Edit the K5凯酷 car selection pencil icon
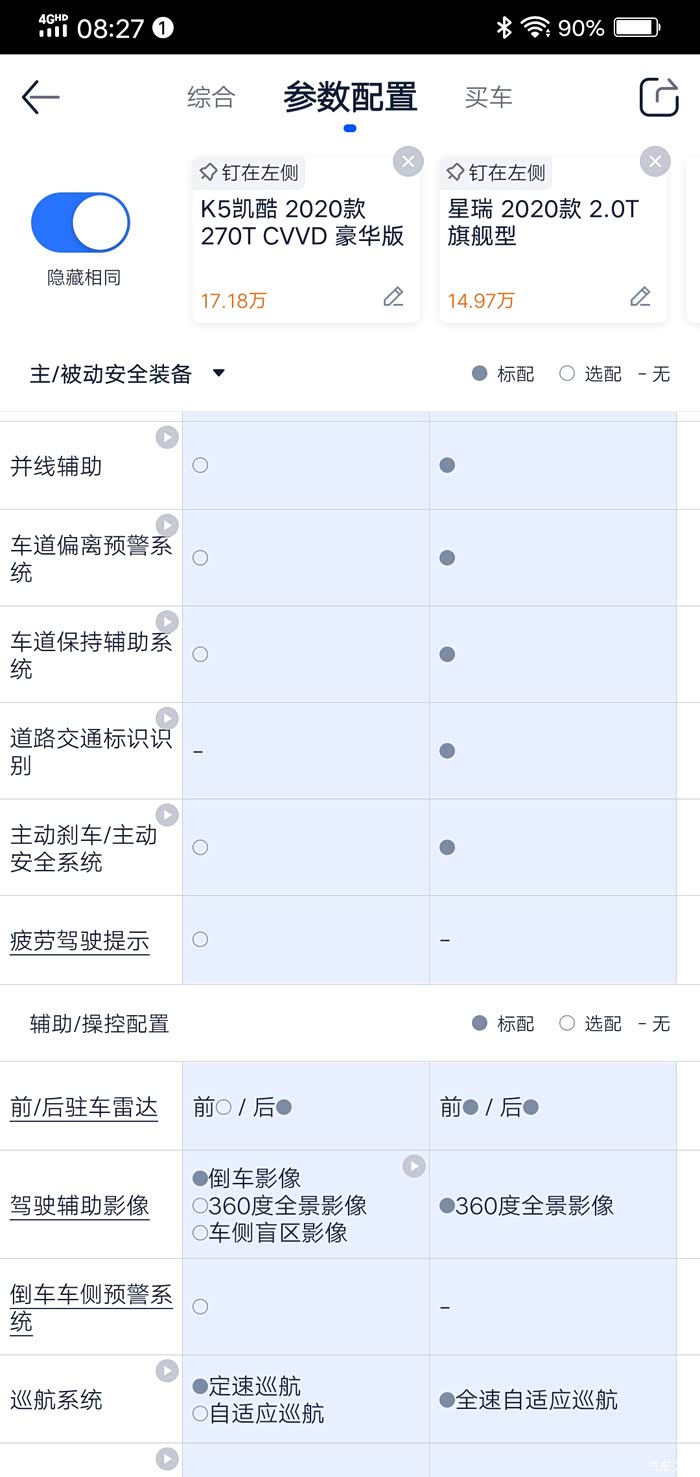This screenshot has height=1477, width=700. coord(393,297)
